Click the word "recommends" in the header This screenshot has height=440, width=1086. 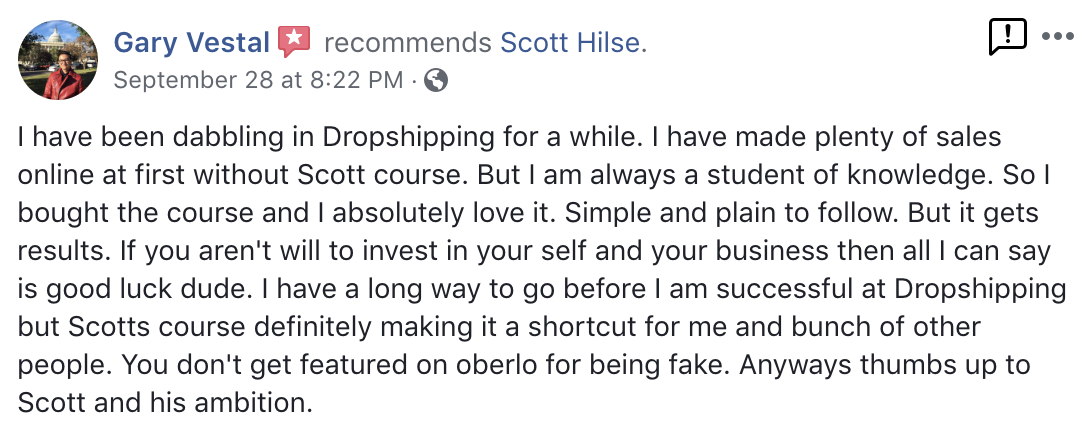408,43
